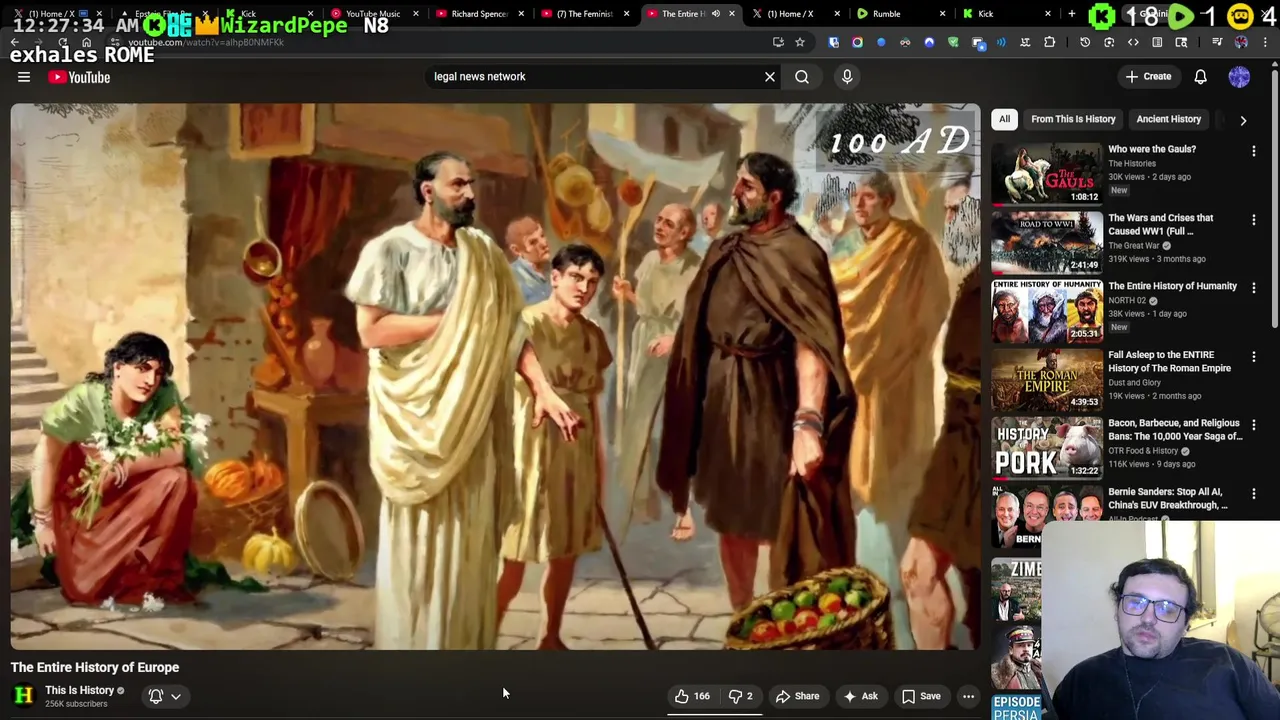Screen dimensions: 1280x720
Task: Close the Rumble tab
Action: 942,14
